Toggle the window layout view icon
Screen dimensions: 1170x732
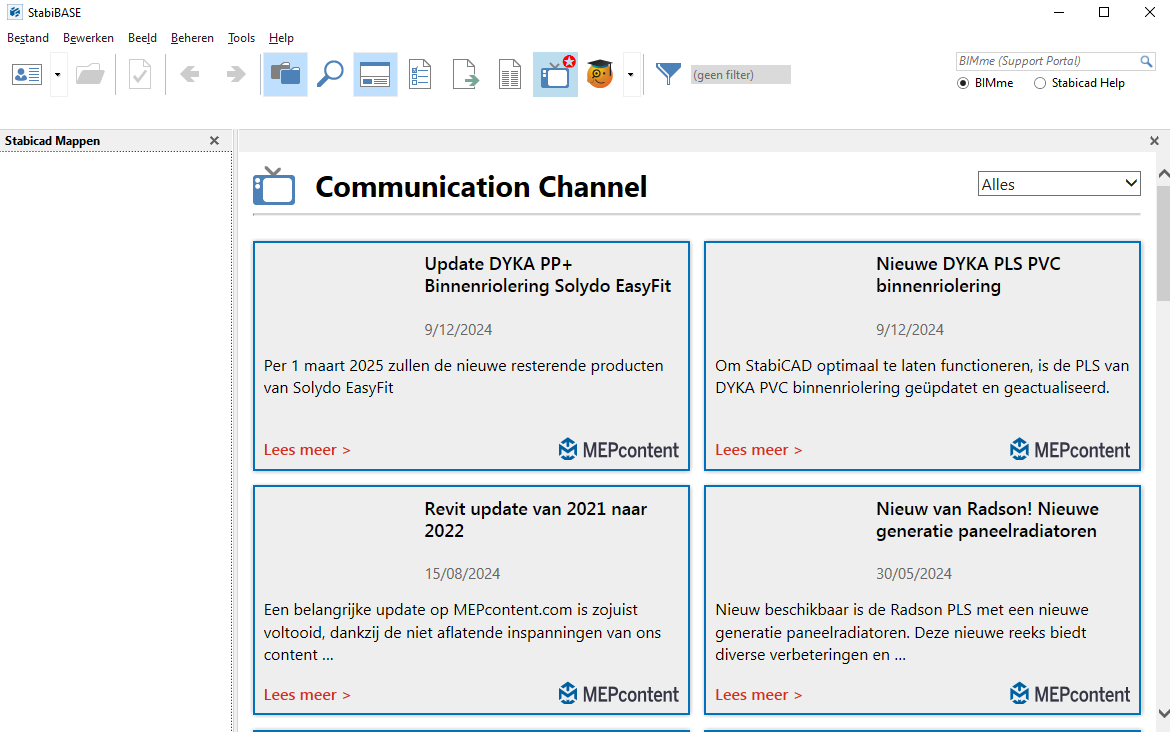tap(375, 75)
